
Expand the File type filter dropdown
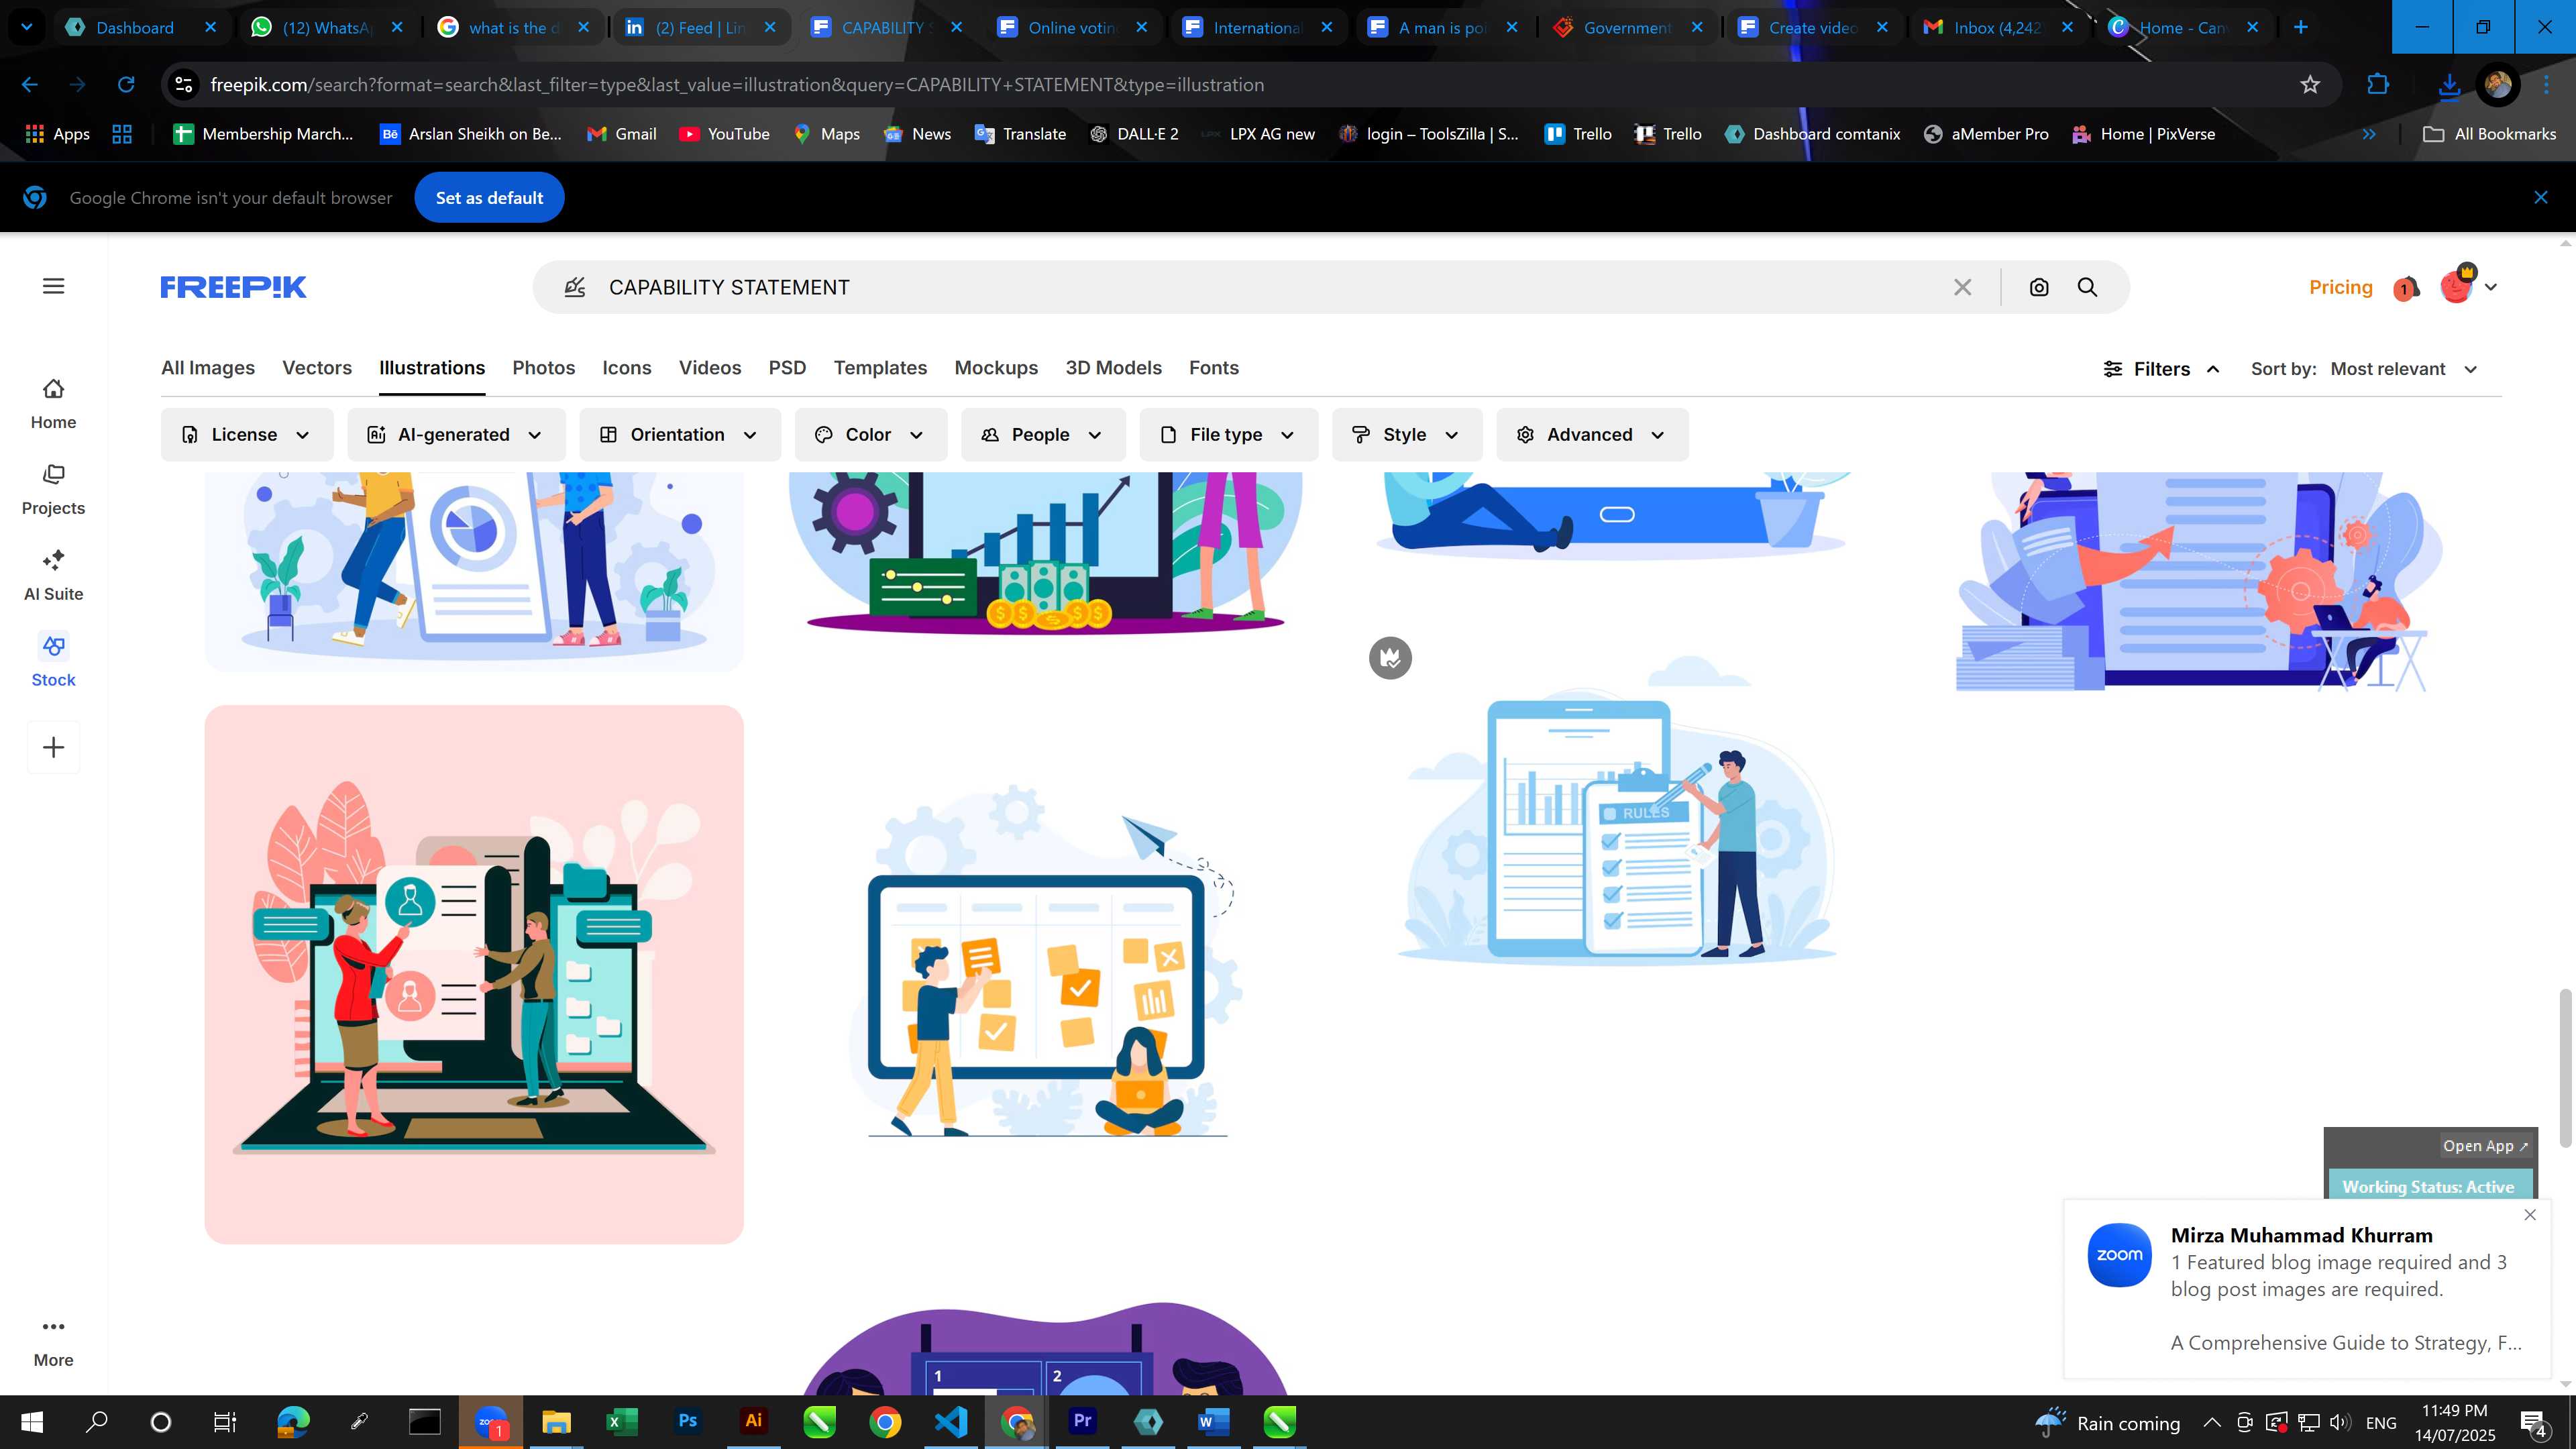pyautogui.click(x=1228, y=435)
